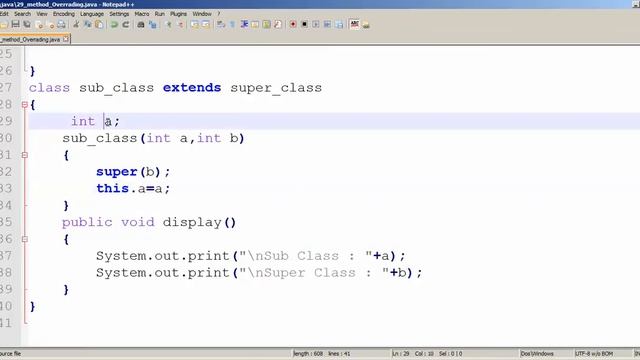Image resolution: width=640 pixels, height=360 pixels.
Task: Click the Zoom Out toolbar icon
Action: point(180,24)
